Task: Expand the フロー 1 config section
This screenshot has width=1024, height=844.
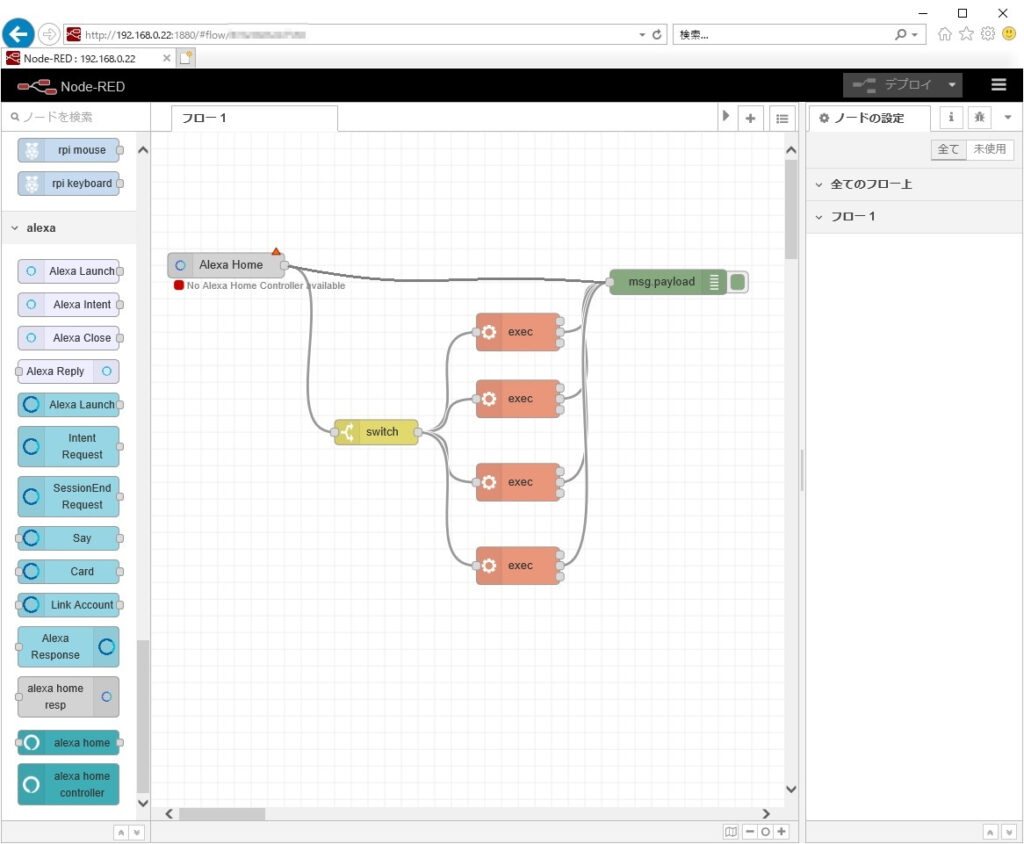Action: 914,216
